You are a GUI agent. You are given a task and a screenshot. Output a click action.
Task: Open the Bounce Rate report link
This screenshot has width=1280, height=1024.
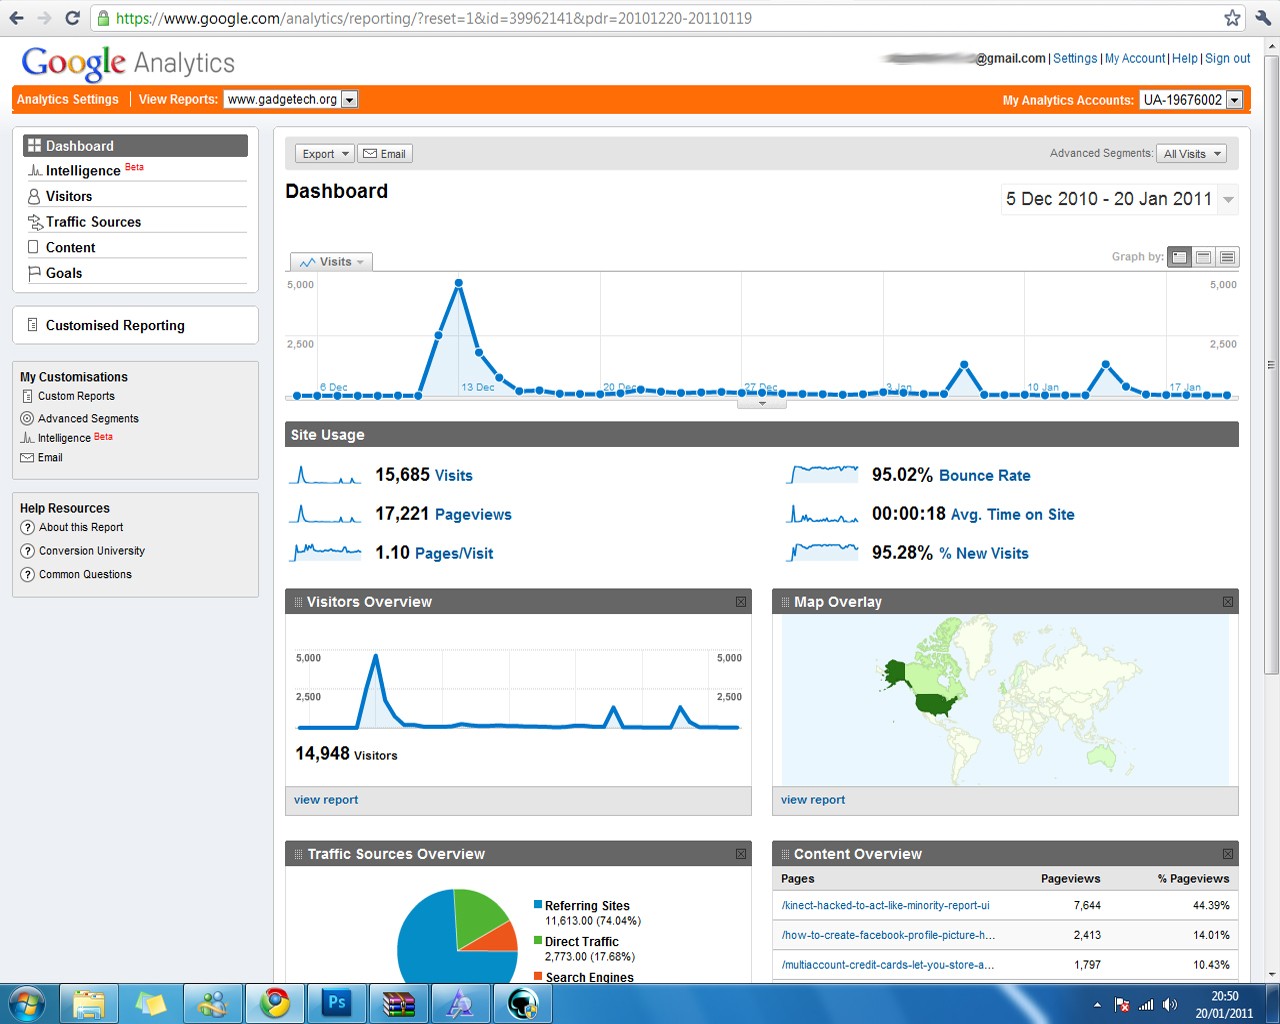(984, 476)
